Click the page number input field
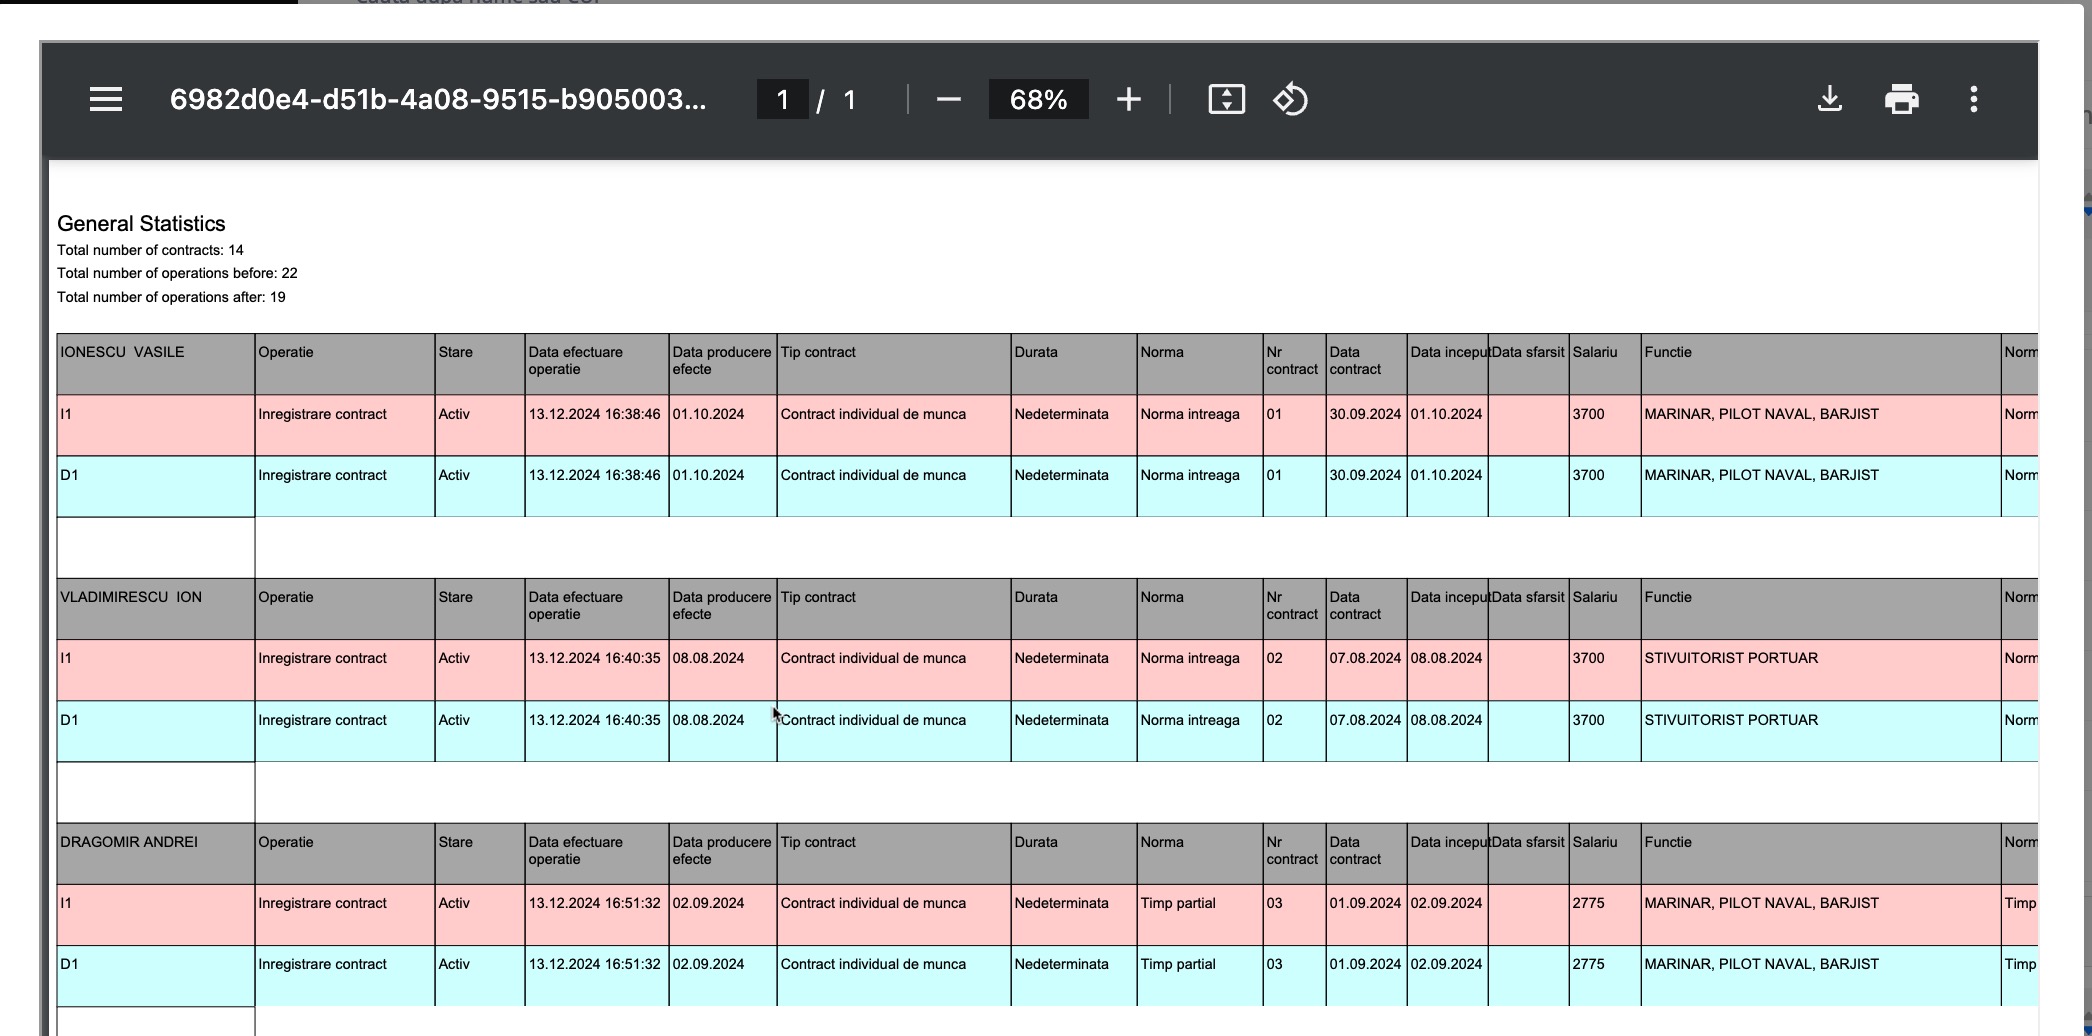 coord(782,99)
